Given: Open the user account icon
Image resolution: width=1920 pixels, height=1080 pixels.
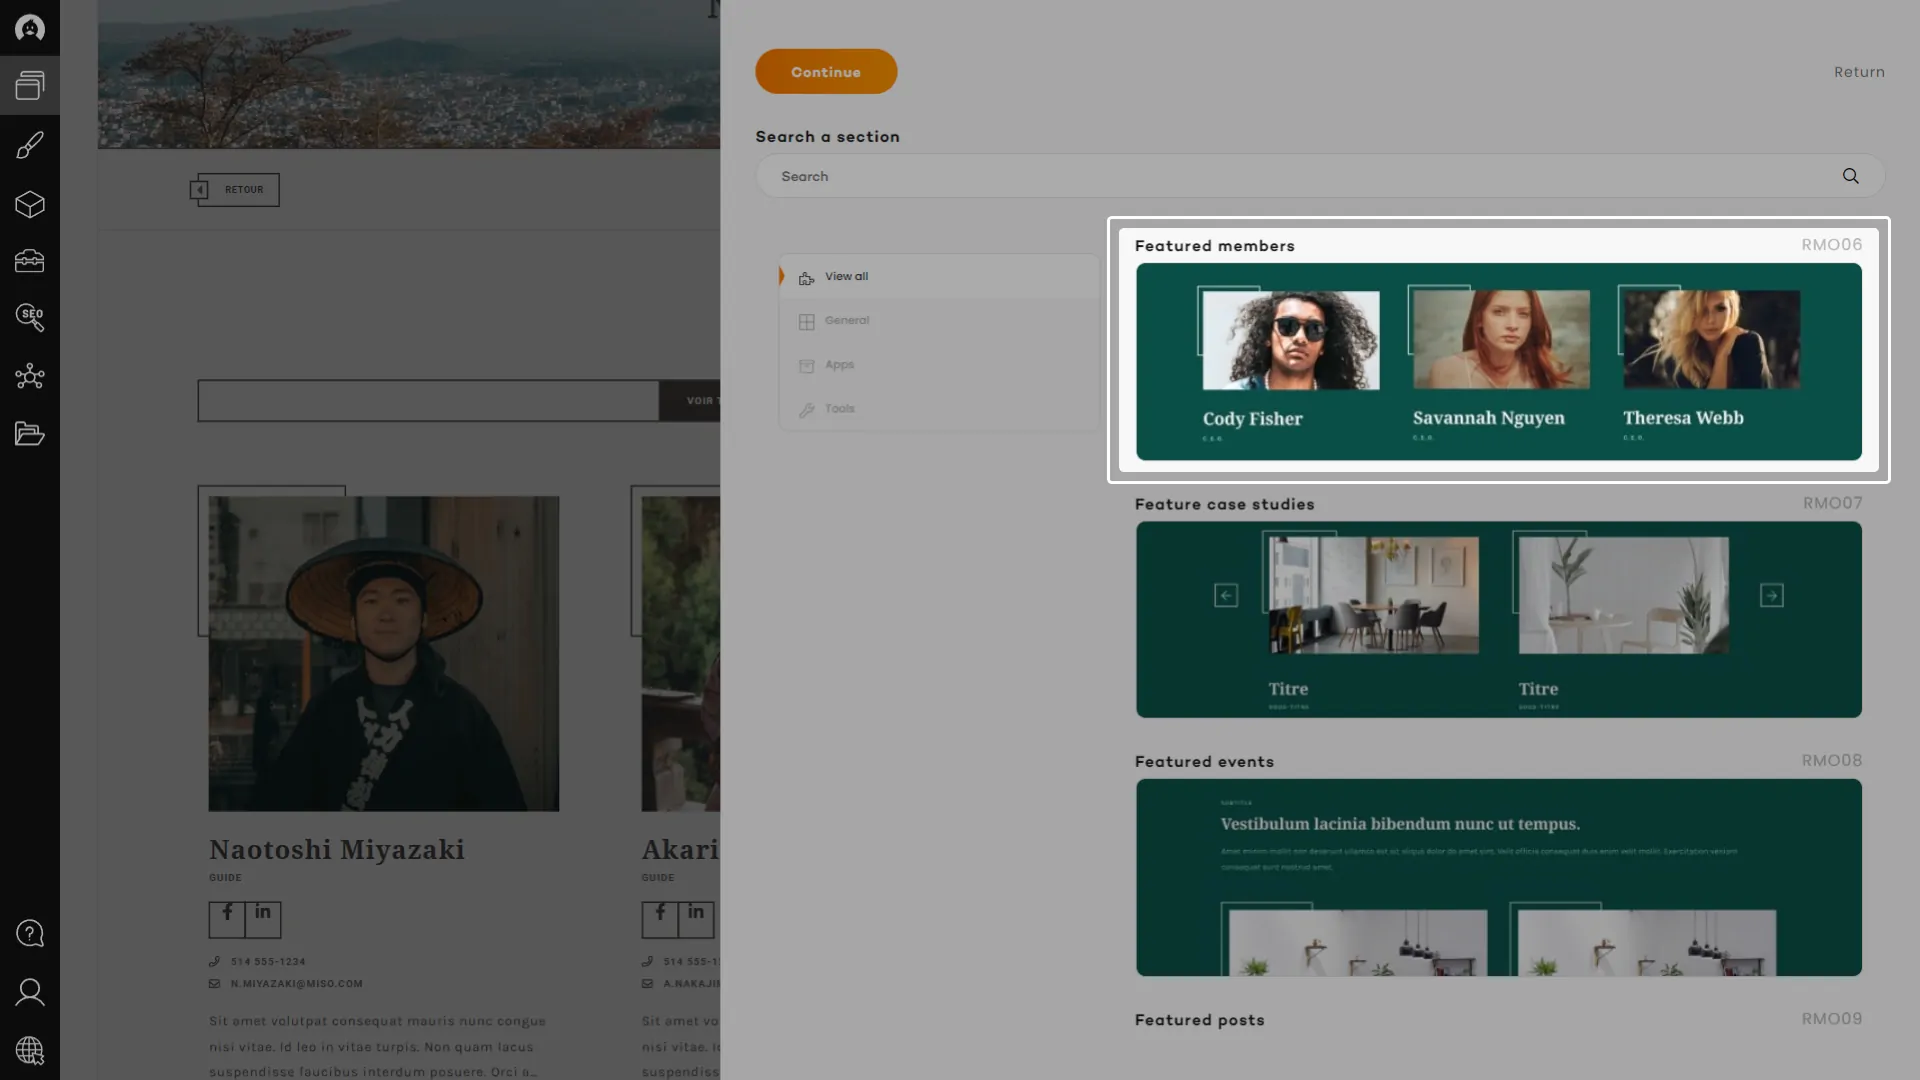Looking at the screenshot, I should [x=30, y=992].
